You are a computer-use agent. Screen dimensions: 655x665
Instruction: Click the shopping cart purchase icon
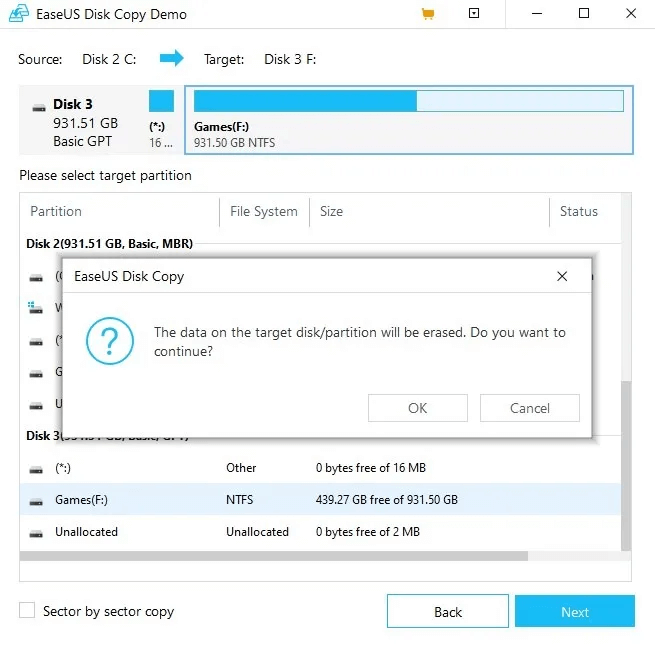(x=428, y=14)
